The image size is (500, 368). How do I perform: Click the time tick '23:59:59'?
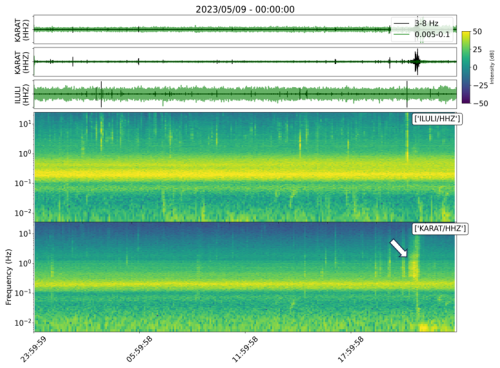[33, 349]
